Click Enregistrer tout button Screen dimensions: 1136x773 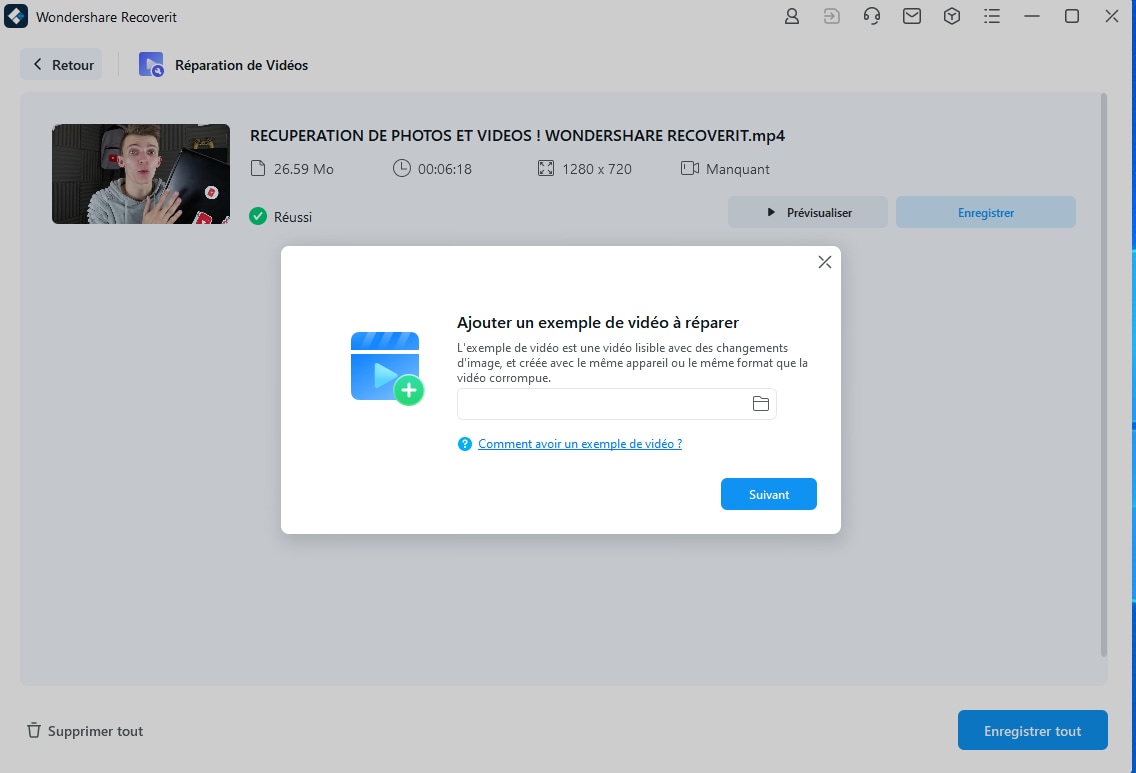tap(1032, 730)
